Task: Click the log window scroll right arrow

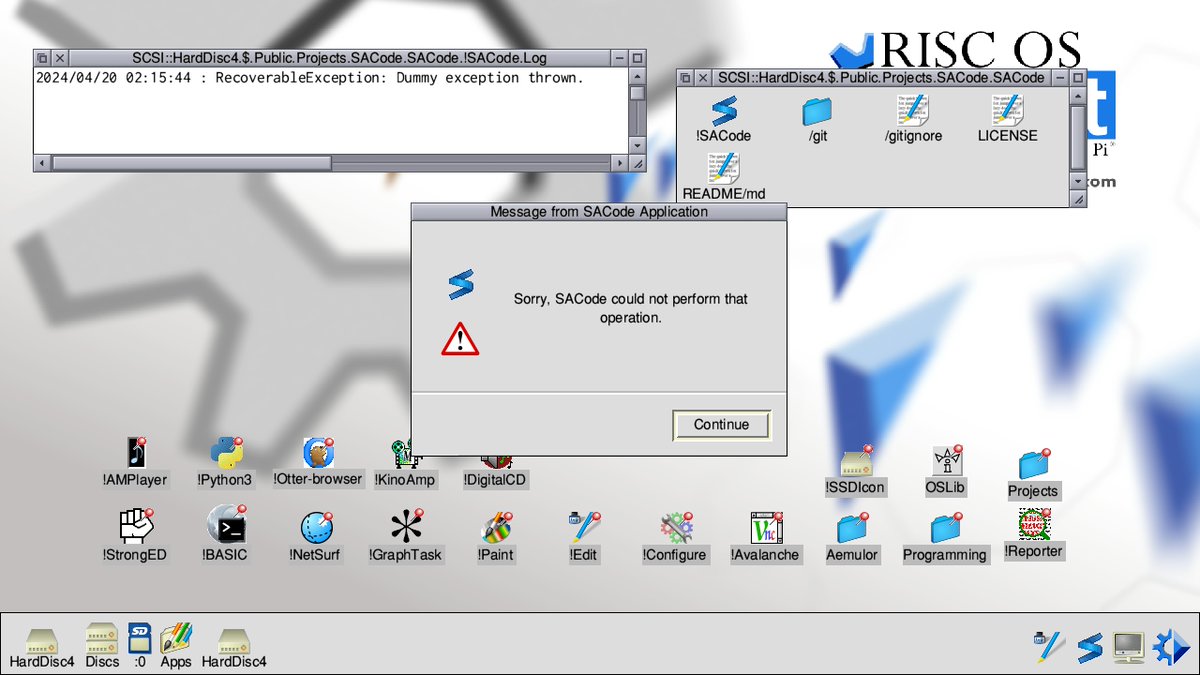Action: pyautogui.click(x=620, y=162)
